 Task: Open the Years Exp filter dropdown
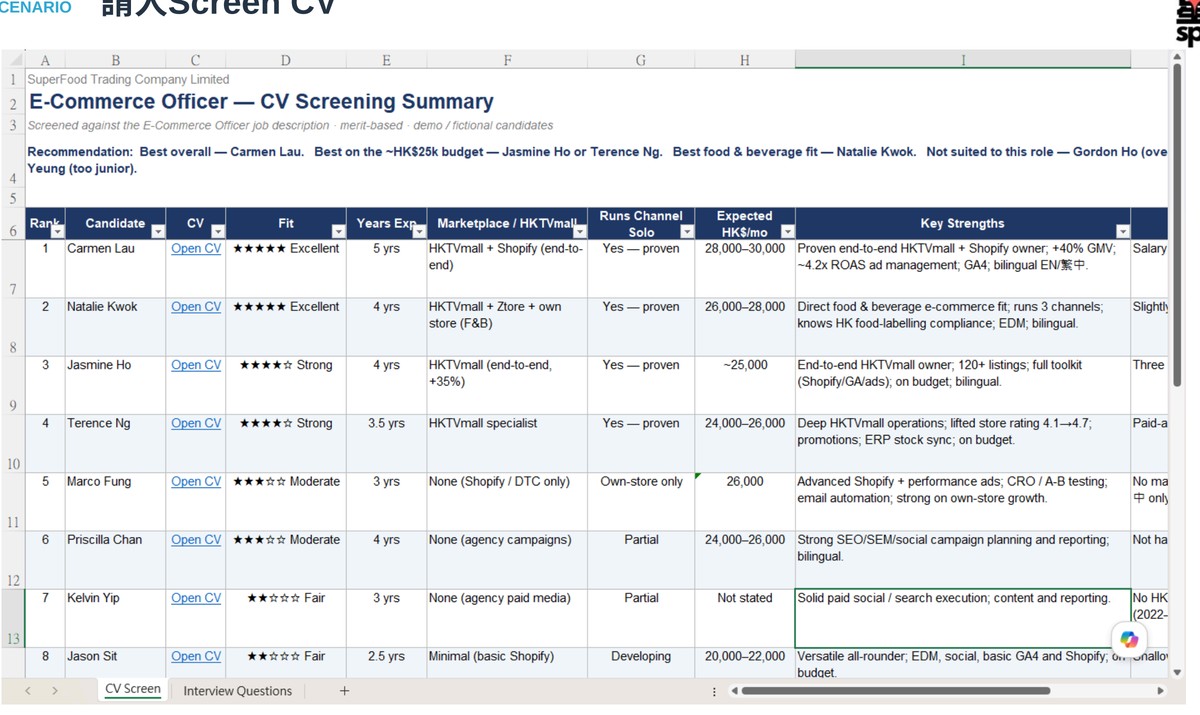(x=419, y=232)
